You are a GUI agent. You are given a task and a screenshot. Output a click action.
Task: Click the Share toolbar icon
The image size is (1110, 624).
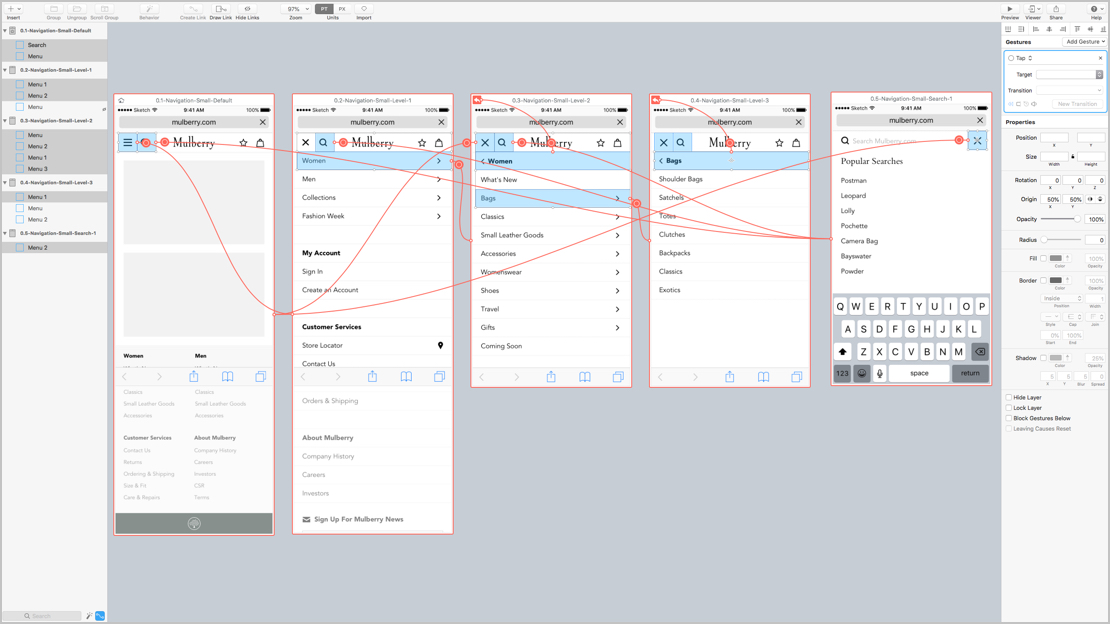click(x=1055, y=9)
